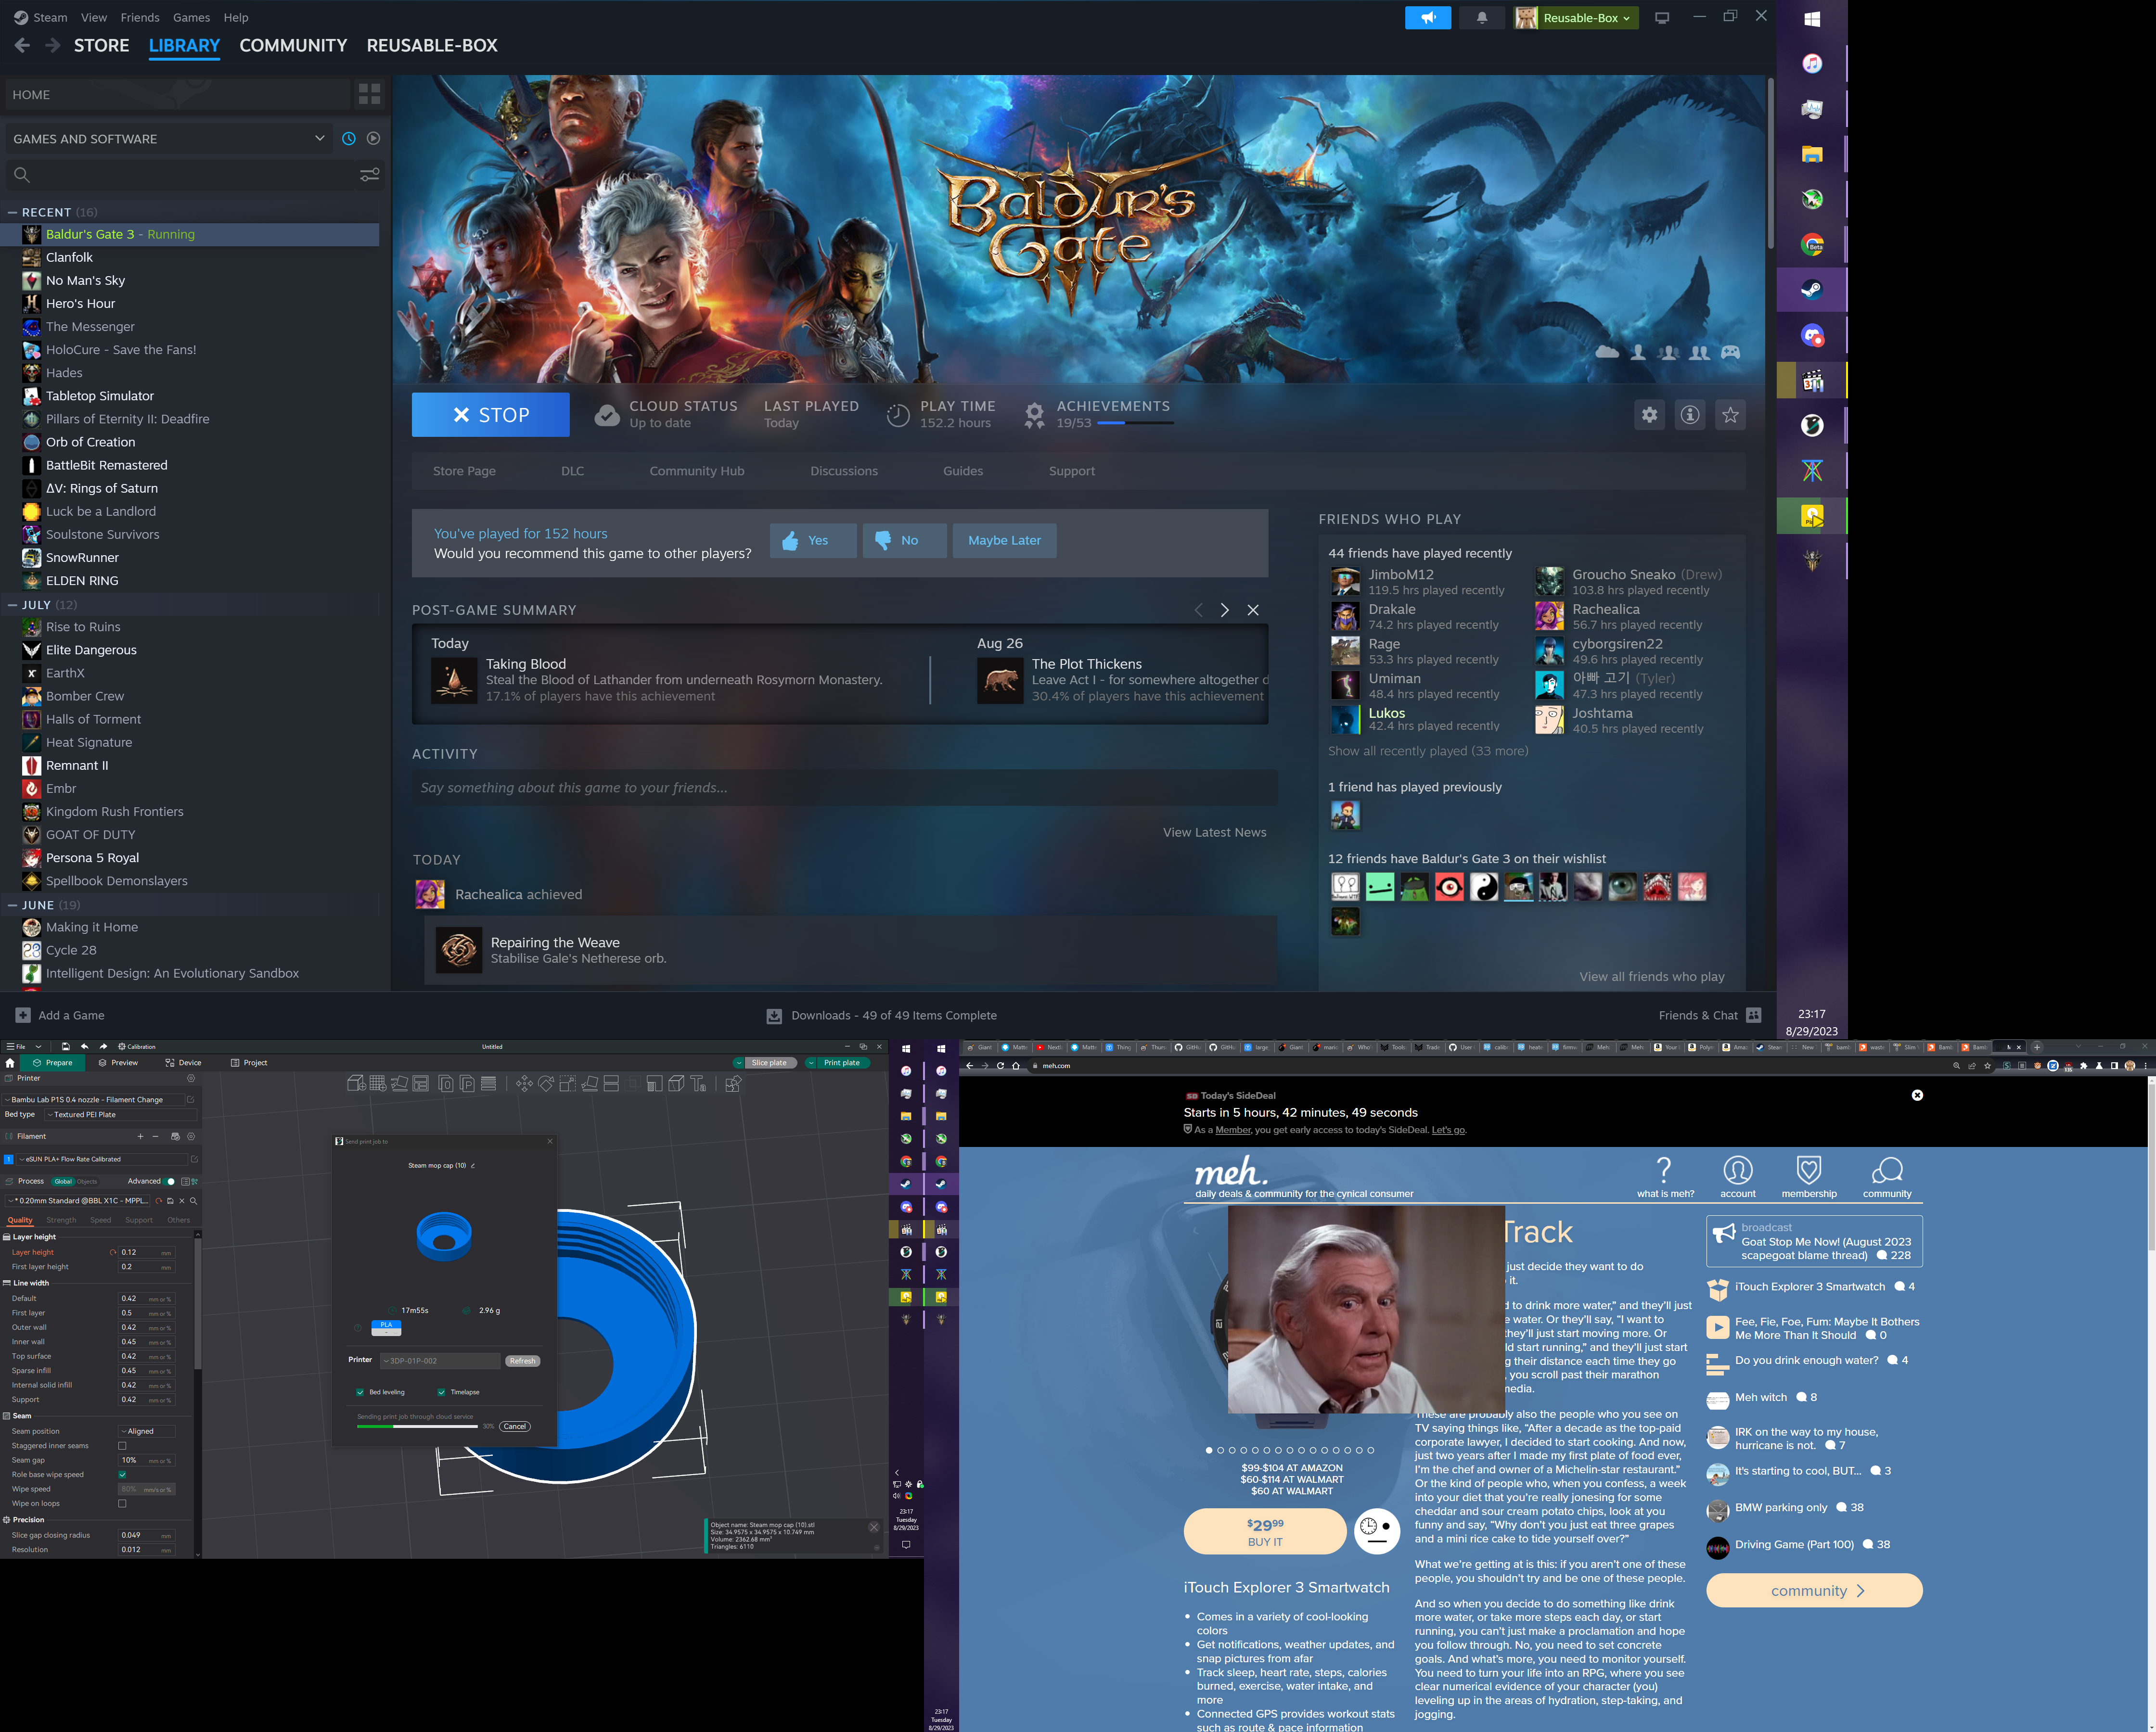
Task: Open advanced filter options in library search
Action: click(369, 175)
